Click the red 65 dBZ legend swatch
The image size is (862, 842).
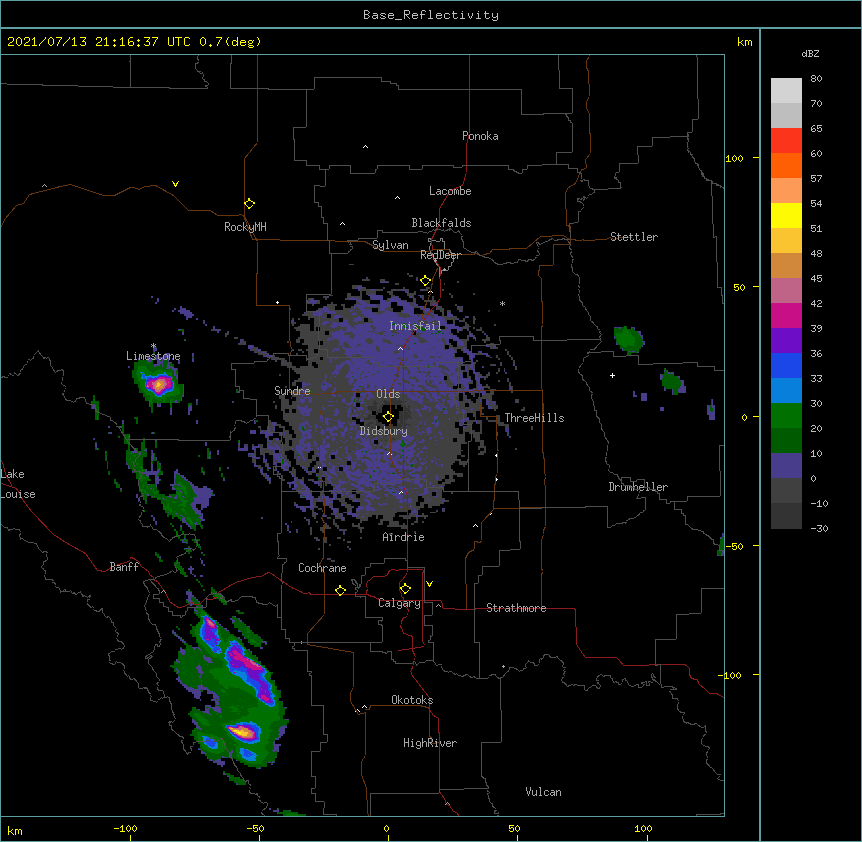click(786, 140)
